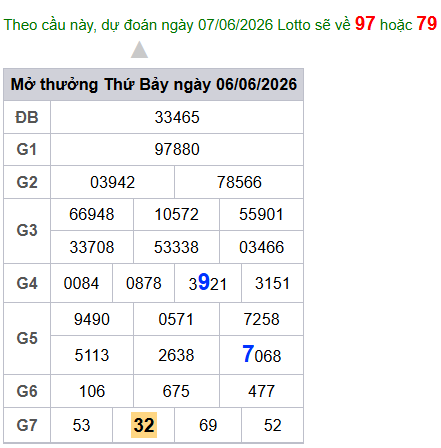Viewport: 441px width, 448px height.
Task: Click the highlighted G7 number 32
Action: 144,425
